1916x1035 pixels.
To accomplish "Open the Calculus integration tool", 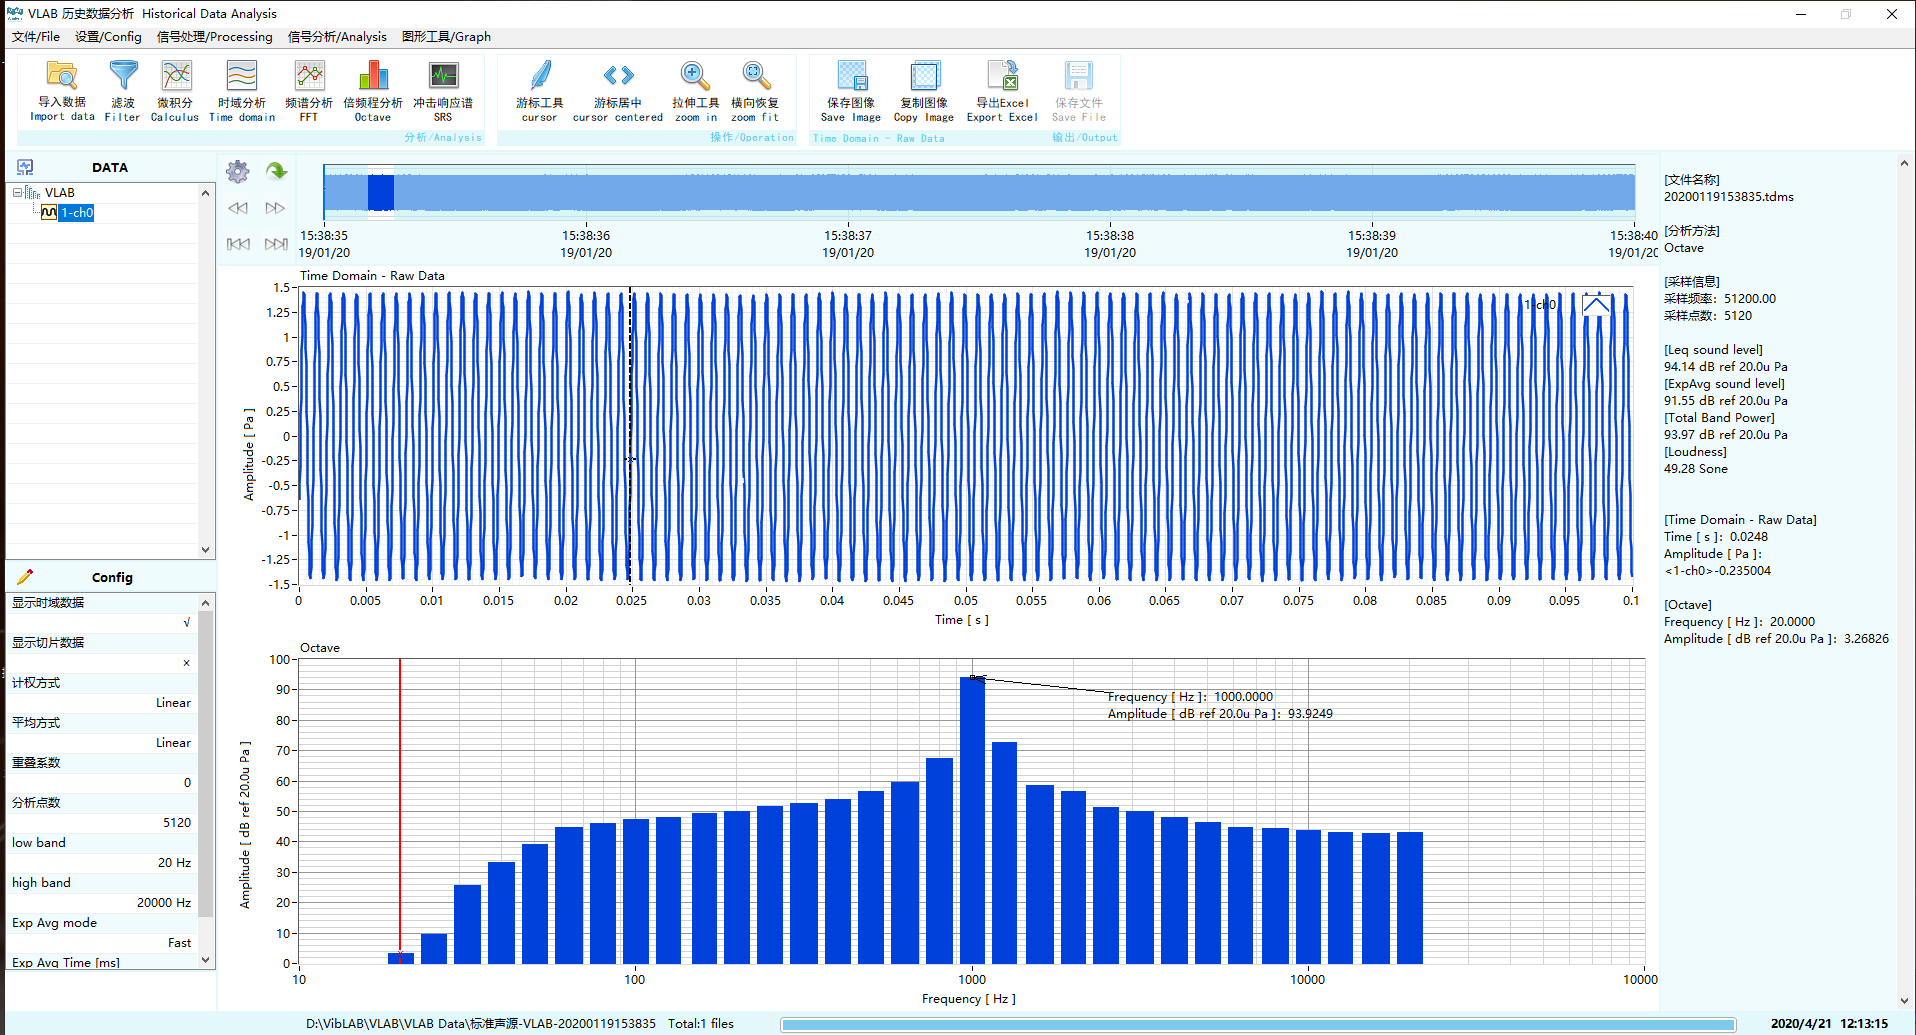I will click(174, 90).
